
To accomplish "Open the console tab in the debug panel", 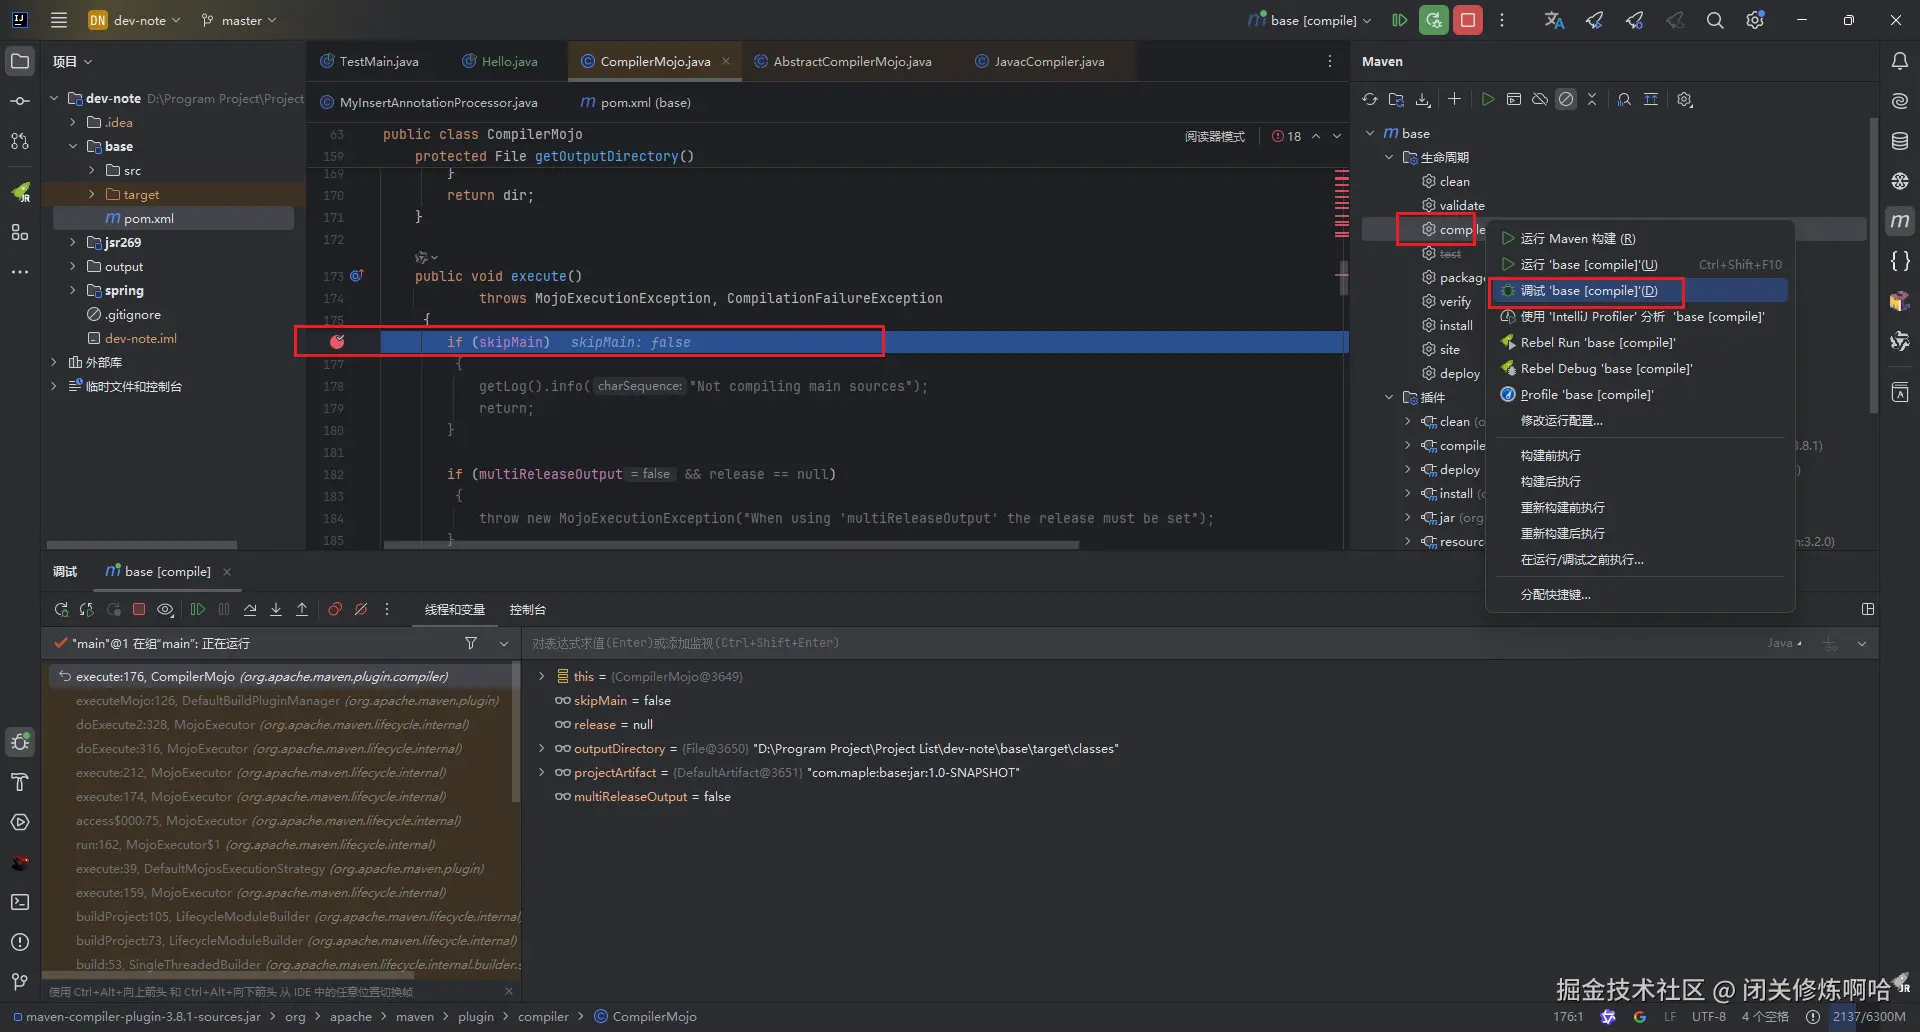I will point(527,610).
